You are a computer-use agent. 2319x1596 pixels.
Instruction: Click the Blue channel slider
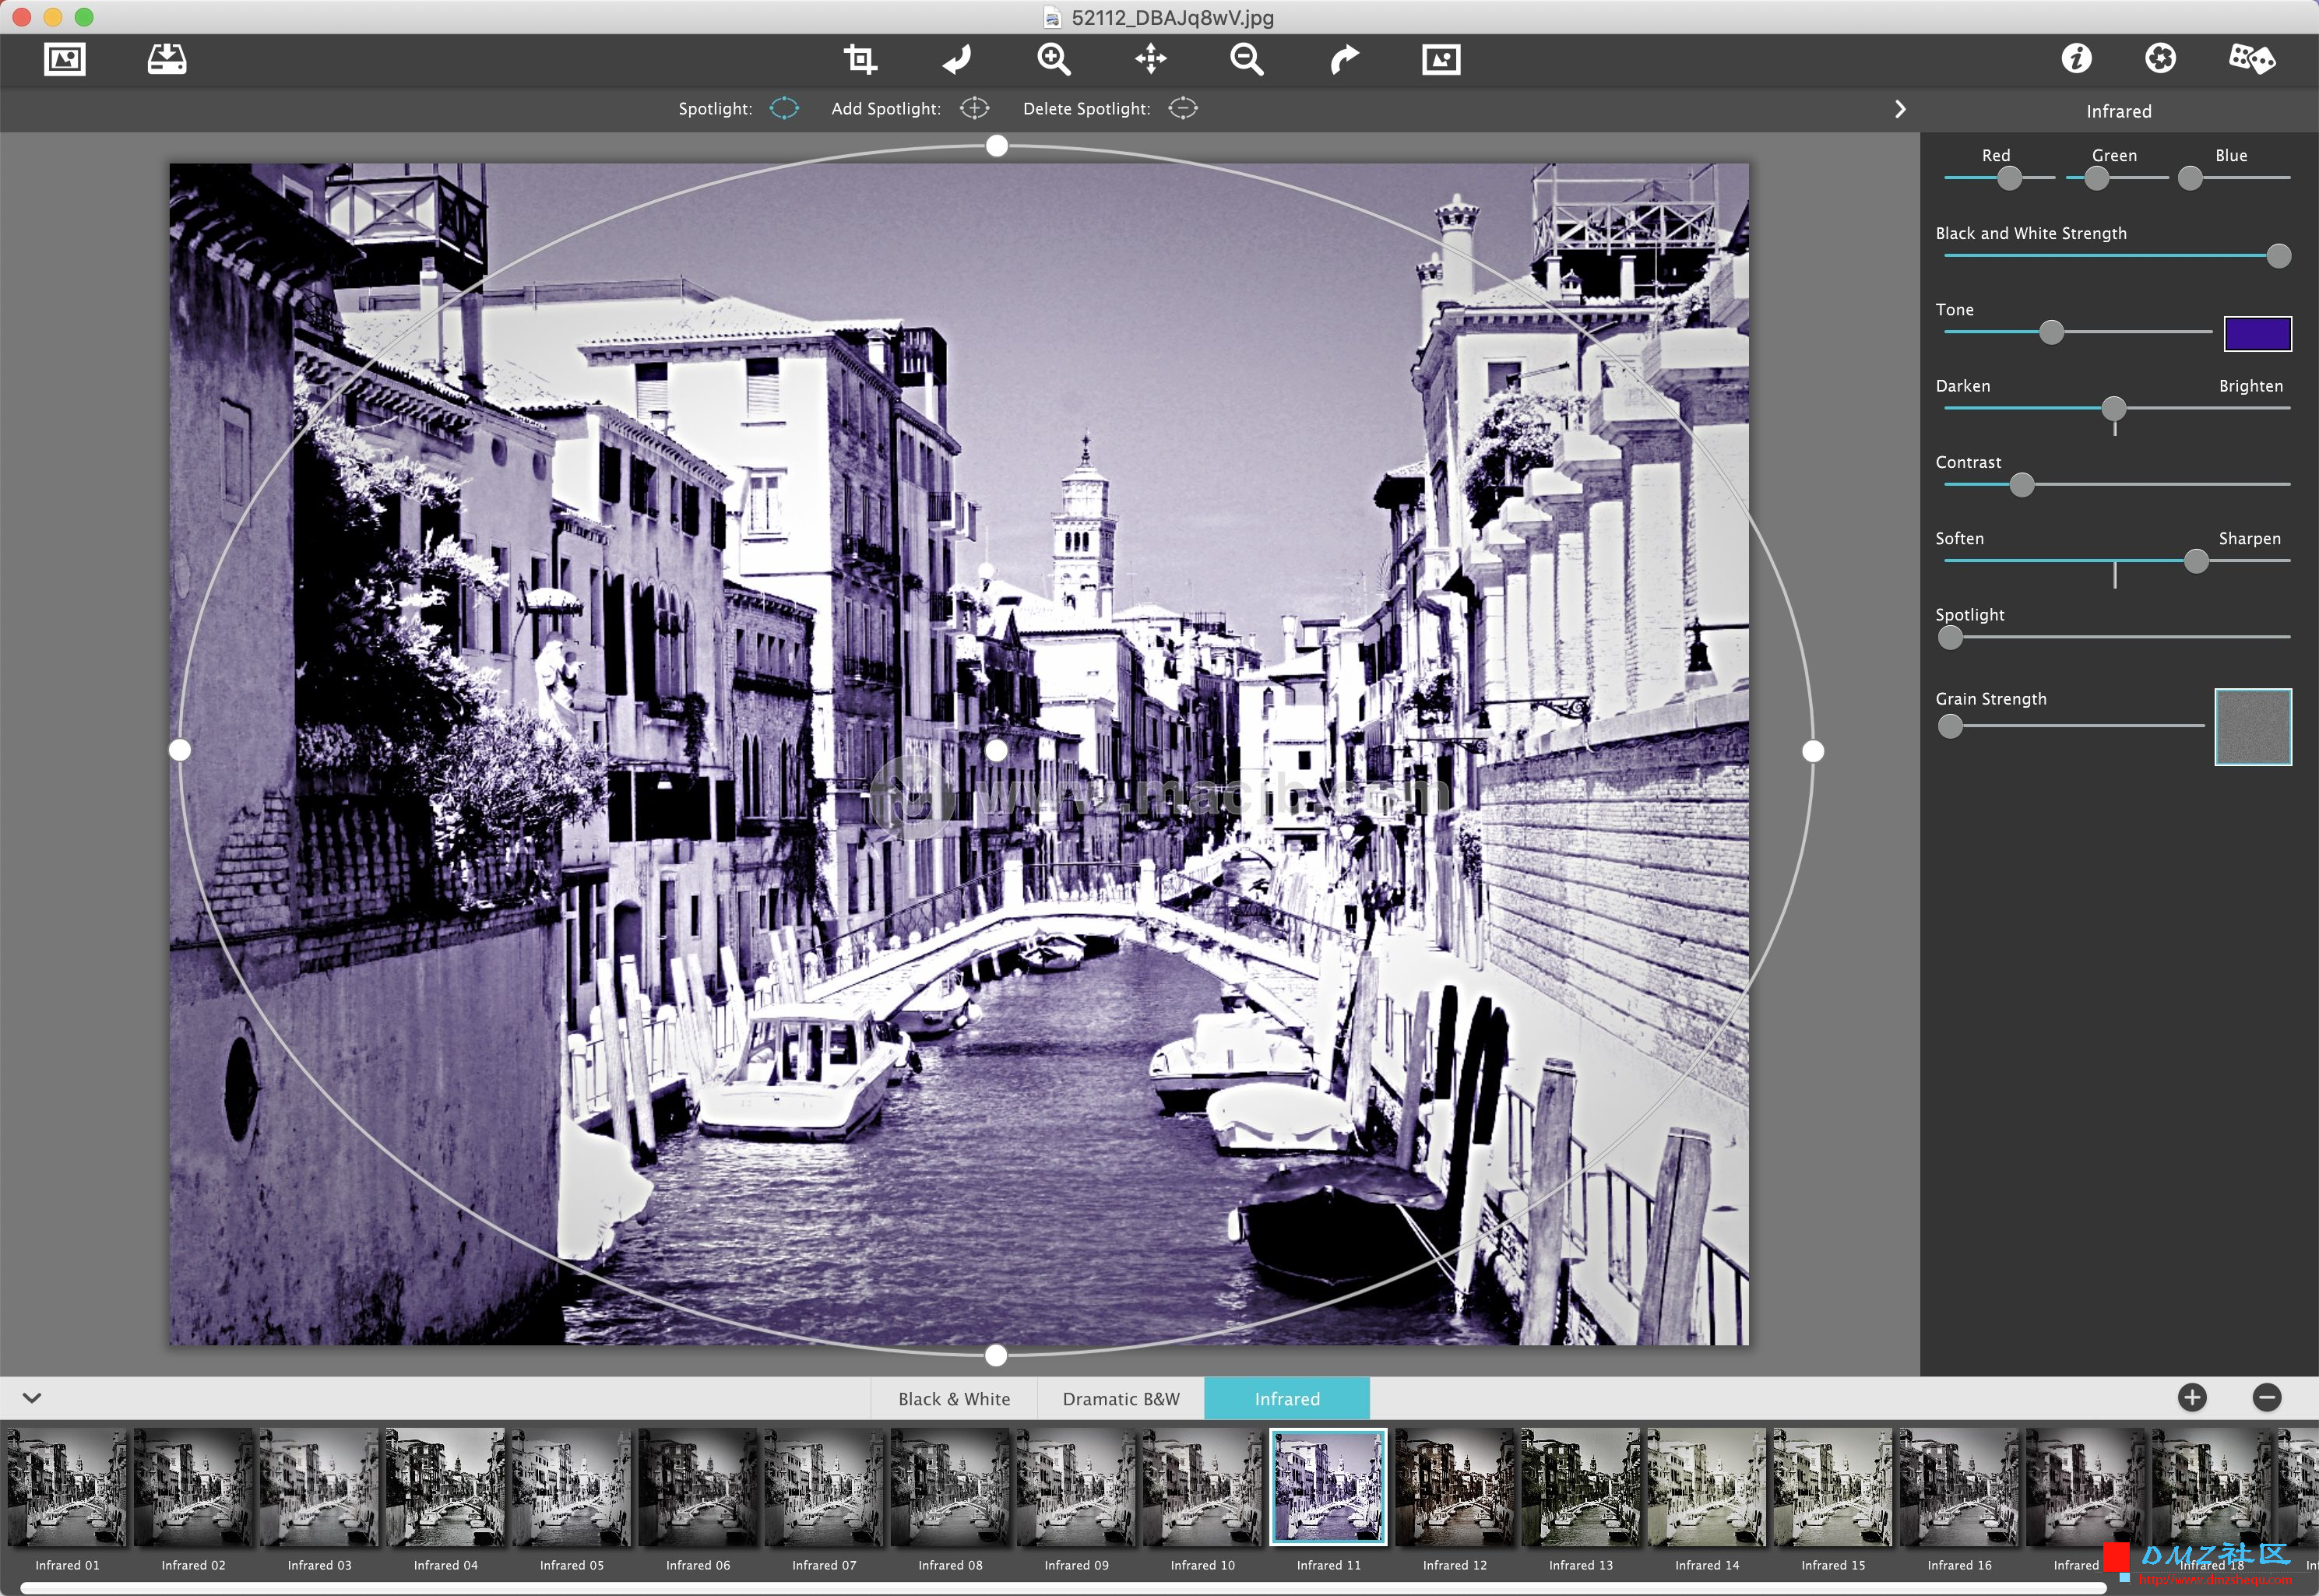[2234, 178]
